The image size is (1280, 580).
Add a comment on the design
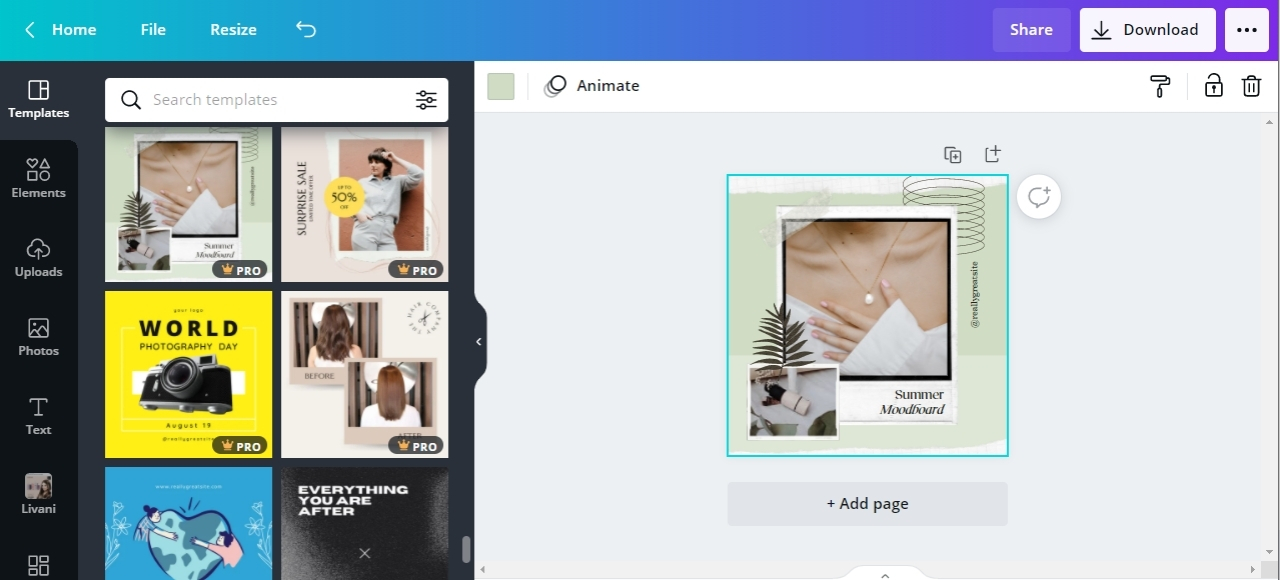point(1039,197)
